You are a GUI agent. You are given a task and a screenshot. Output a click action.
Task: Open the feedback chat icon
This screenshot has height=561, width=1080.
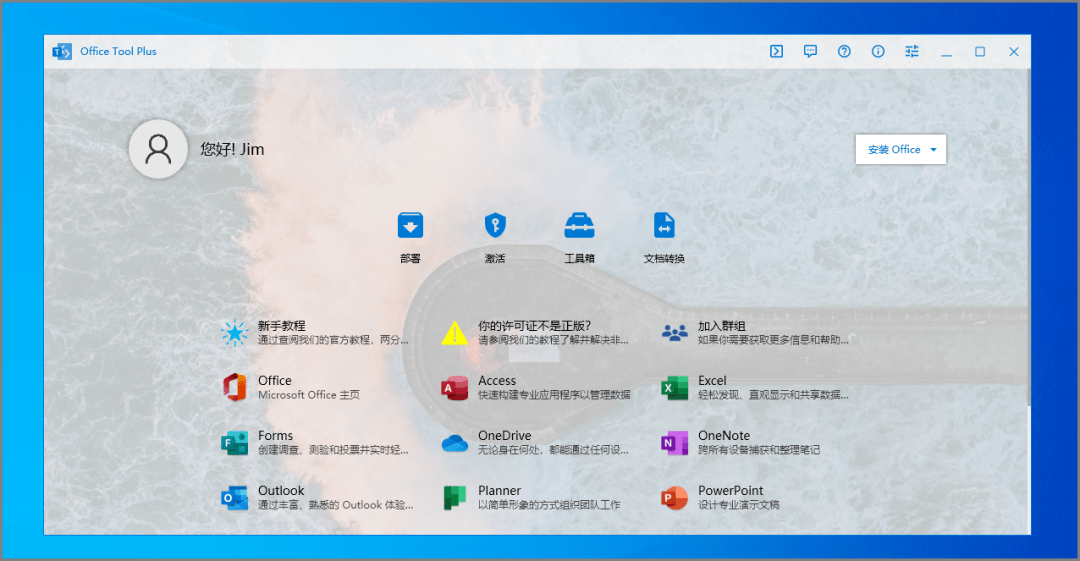810,51
